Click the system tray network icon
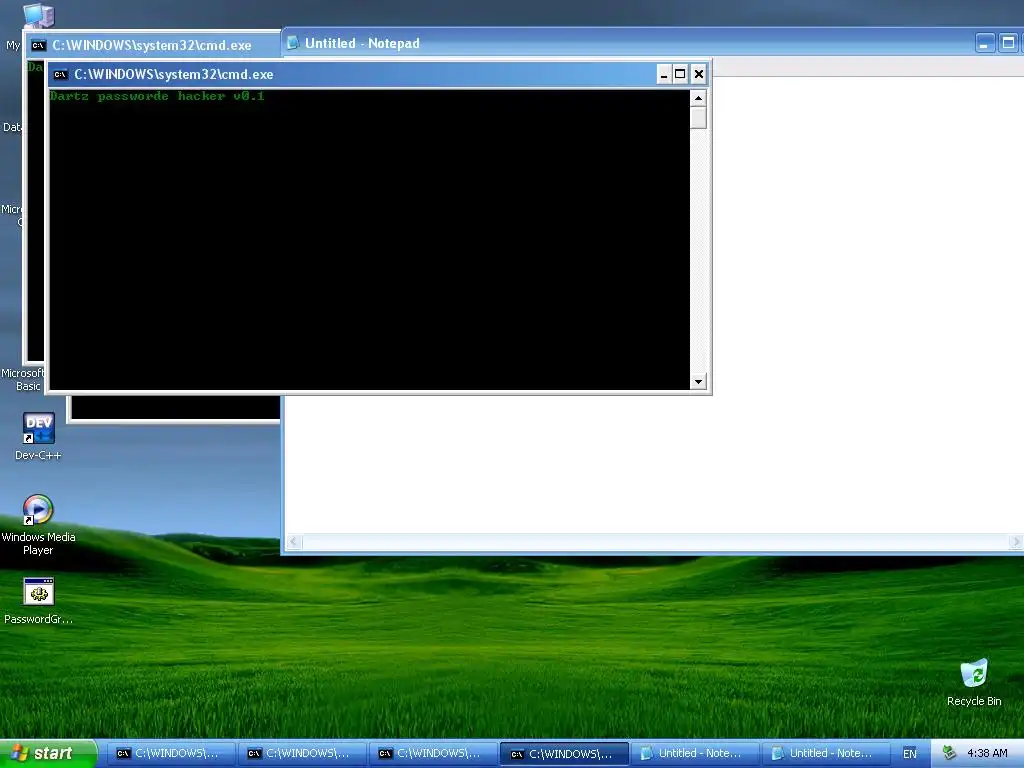Screen dimensions: 1024x768 [950, 753]
